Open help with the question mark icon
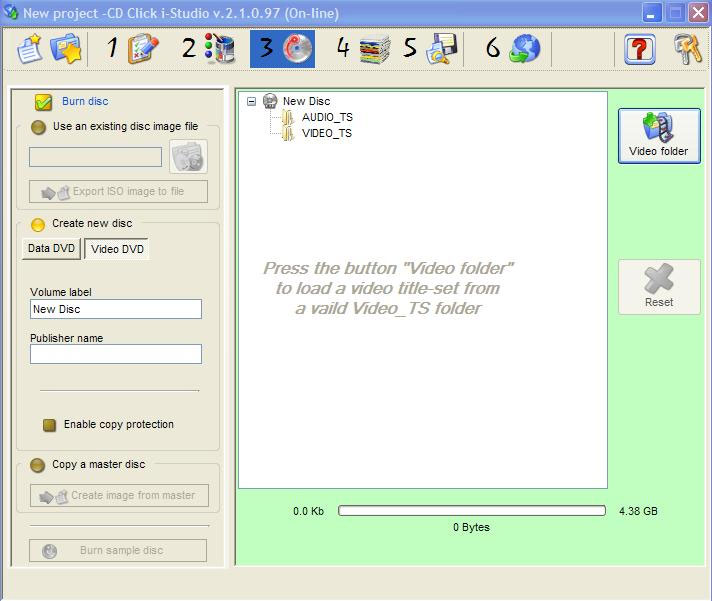Image resolution: width=712 pixels, height=601 pixels. click(640, 49)
